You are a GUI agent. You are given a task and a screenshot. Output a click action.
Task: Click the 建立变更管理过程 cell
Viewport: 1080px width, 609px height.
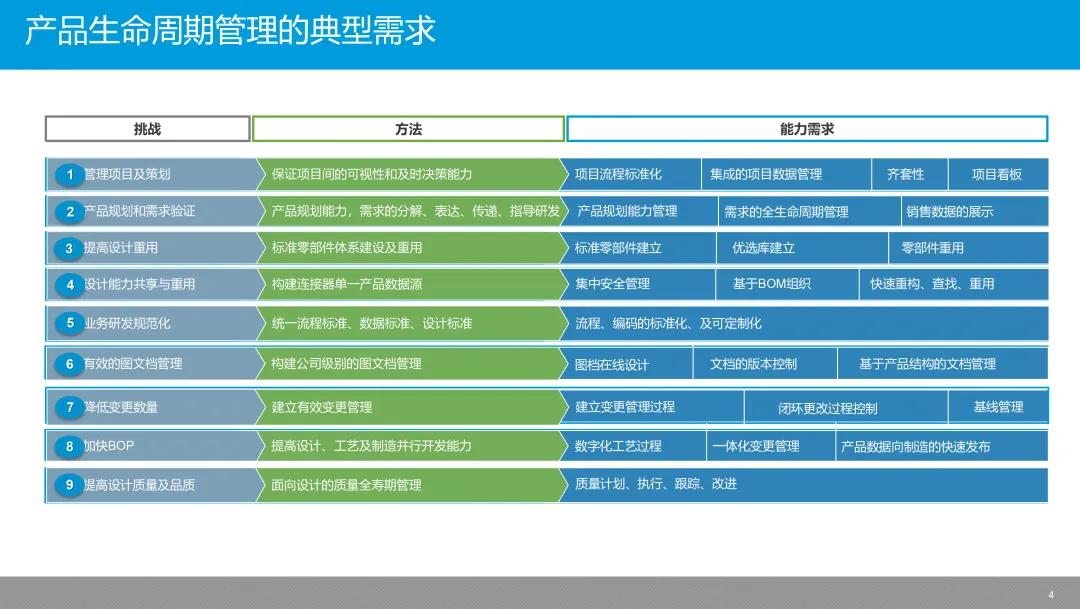[x=652, y=406]
